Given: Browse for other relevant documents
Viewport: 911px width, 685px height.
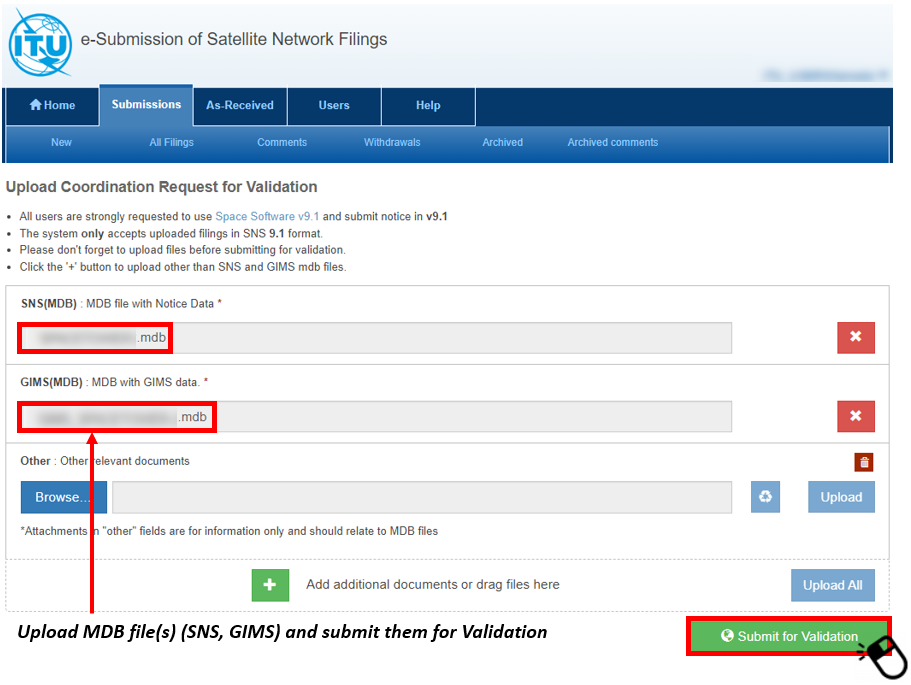Looking at the screenshot, I should [63, 497].
